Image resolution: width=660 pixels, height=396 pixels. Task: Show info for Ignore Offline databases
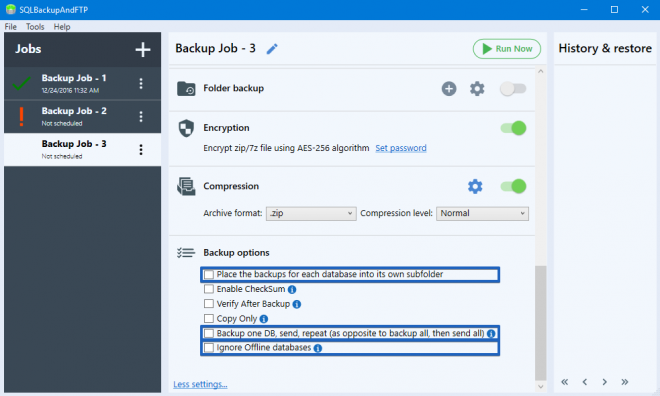318,348
